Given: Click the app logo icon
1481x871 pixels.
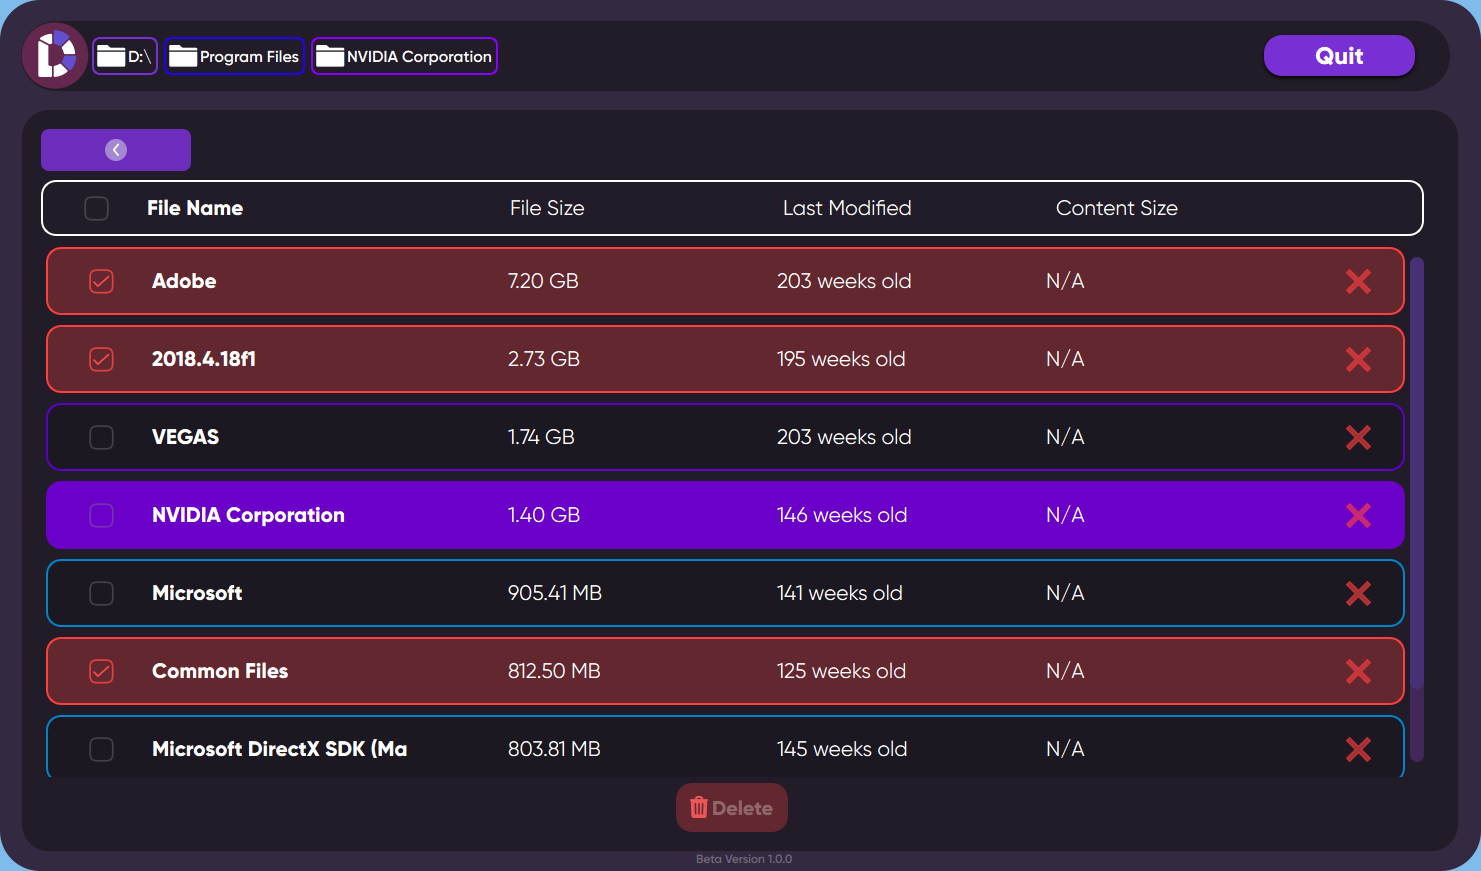Looking at the screenshot, I should [55, 56].
